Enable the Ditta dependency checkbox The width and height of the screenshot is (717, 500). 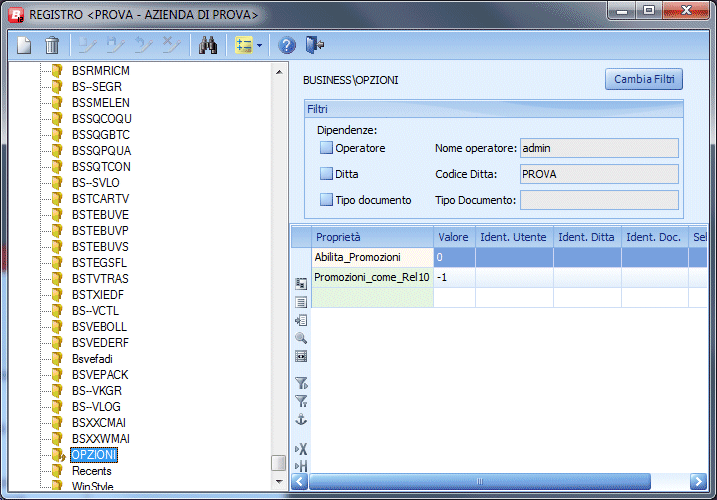click(326, 174)
